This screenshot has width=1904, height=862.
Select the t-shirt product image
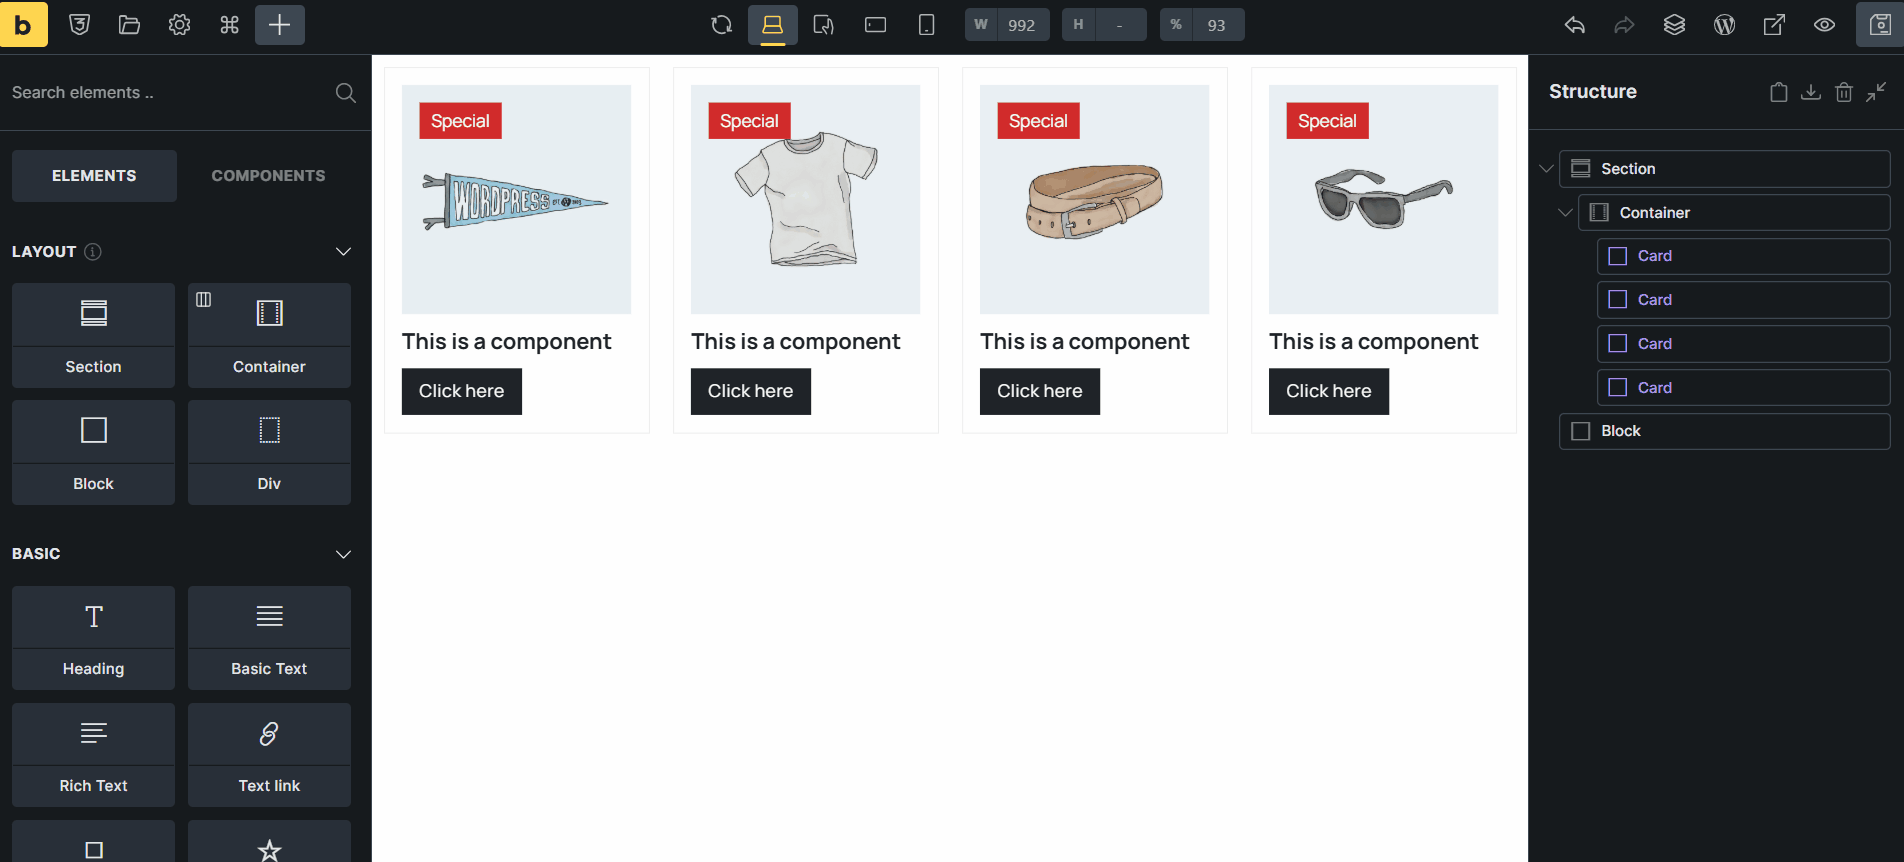coord(805,200)
